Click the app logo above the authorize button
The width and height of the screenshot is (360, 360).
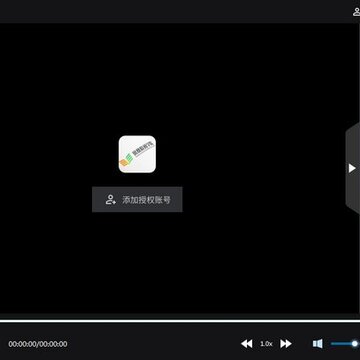click(x=137, y=154)
